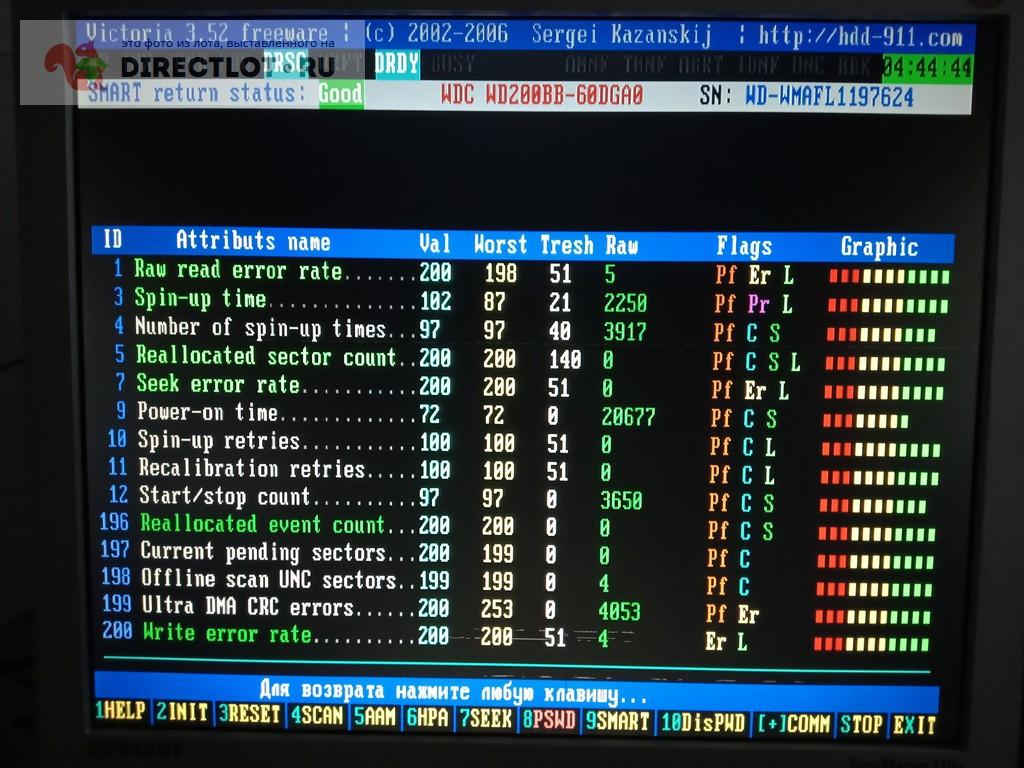Select the Power-on time attribute name
The width and height of the screenshot is (1024, 768).
tap(208, 412)
